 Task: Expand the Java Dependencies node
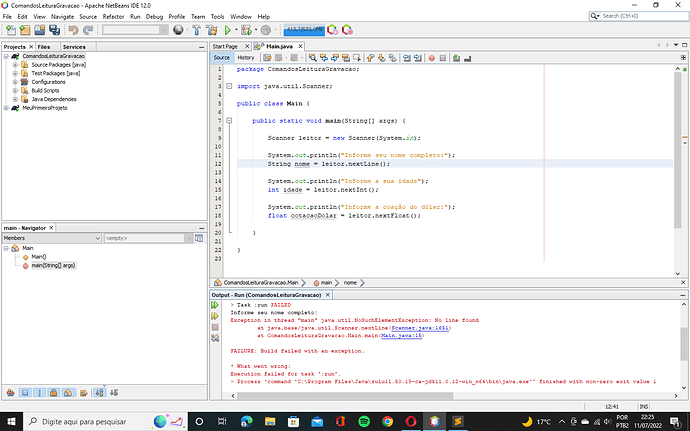tap(15, 99)
